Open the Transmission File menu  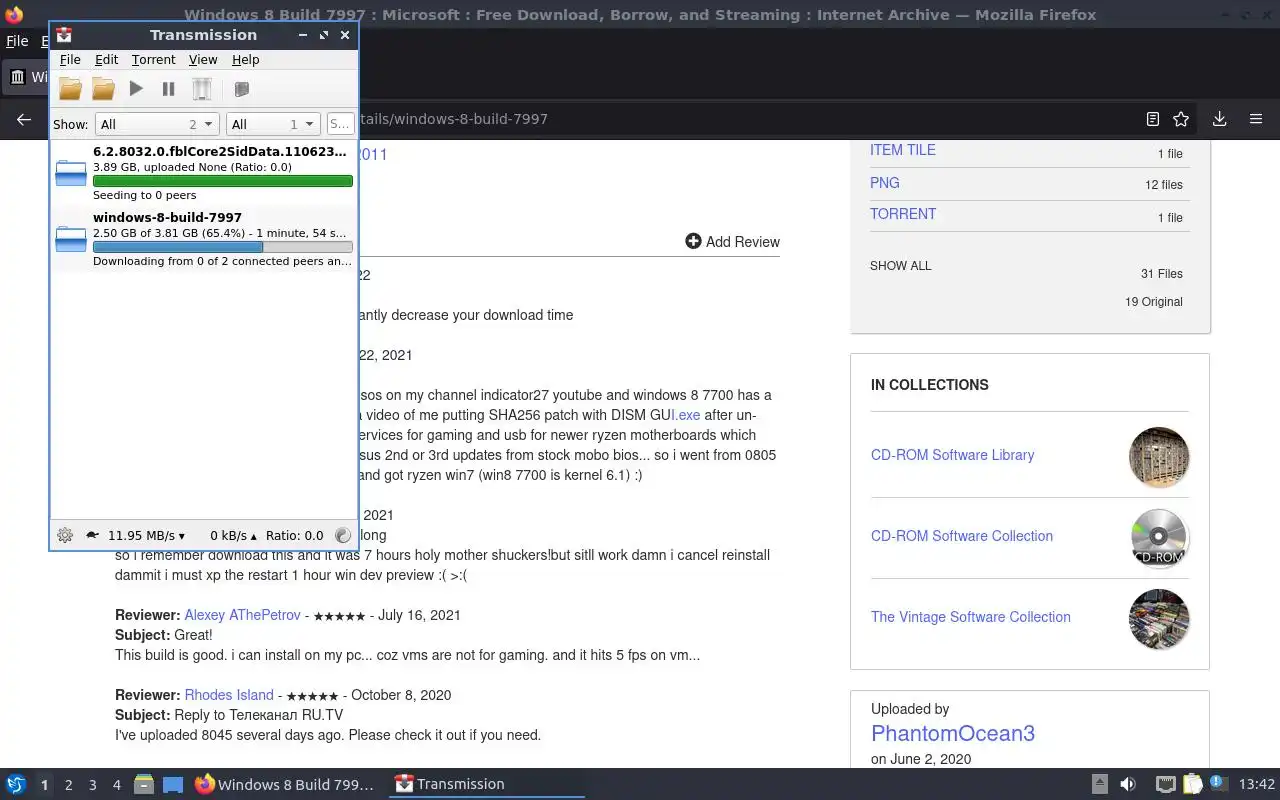70,60
